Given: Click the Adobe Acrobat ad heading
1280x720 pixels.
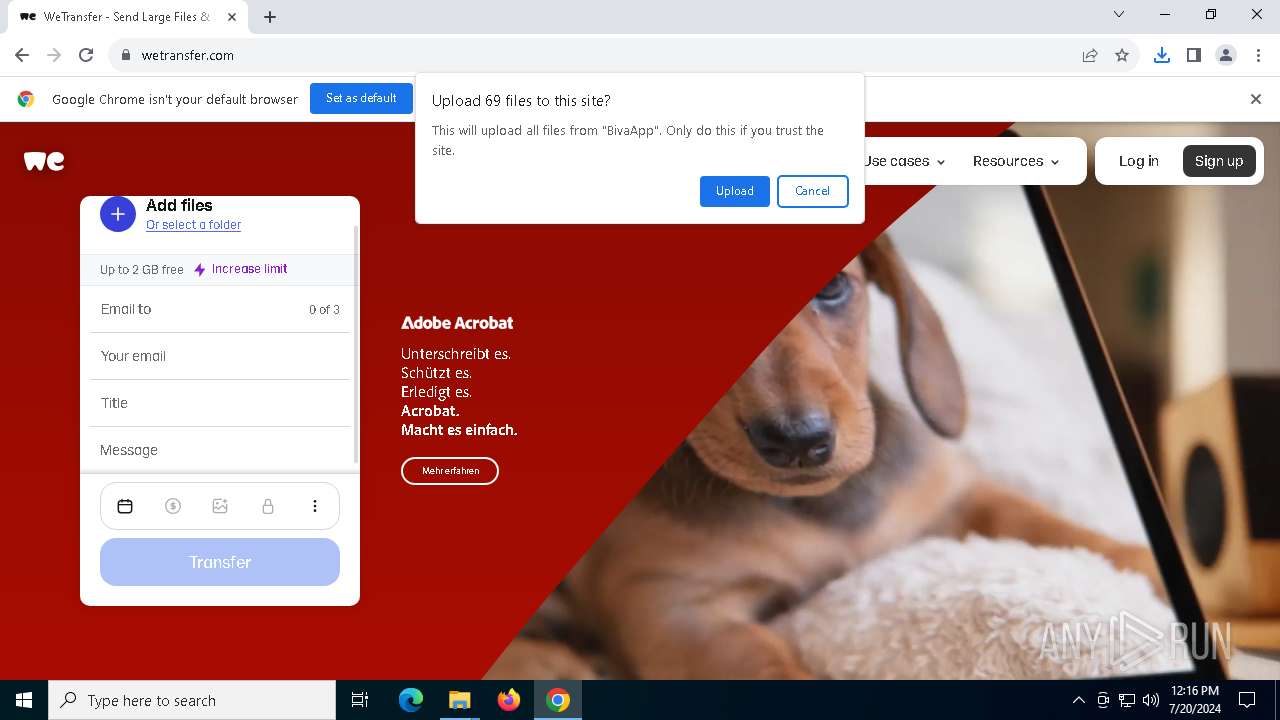Looking at the screenshot, I should [x=457, y=323].
